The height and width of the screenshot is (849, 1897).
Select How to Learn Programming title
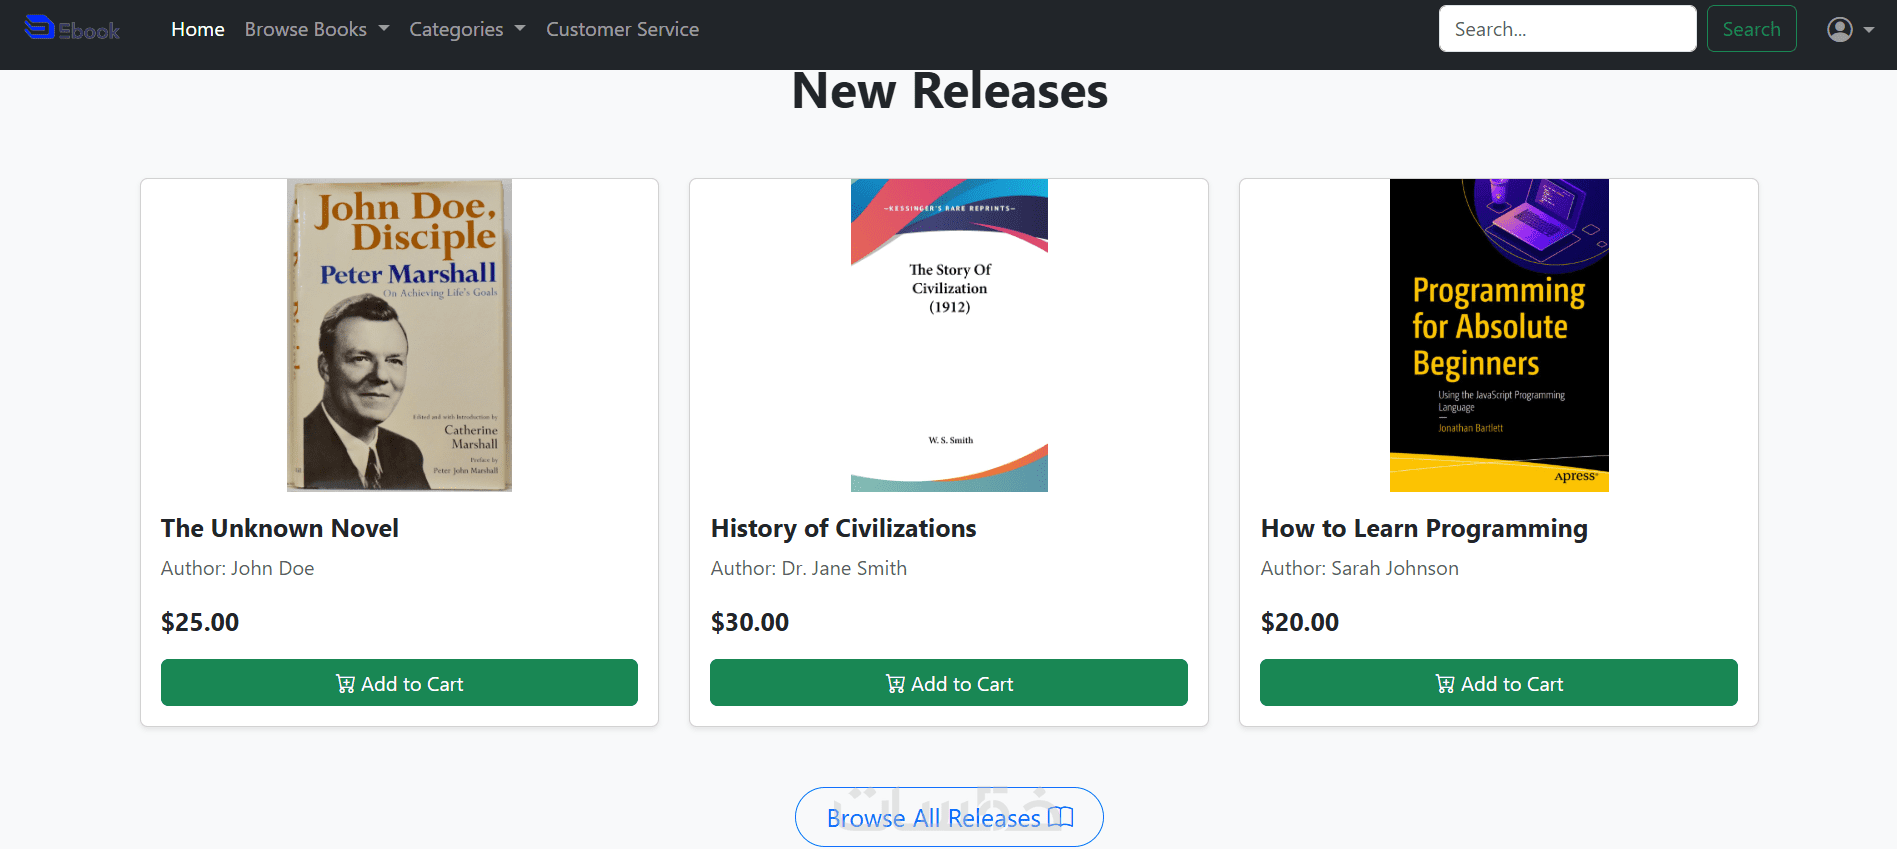(x=1423, y=528)
